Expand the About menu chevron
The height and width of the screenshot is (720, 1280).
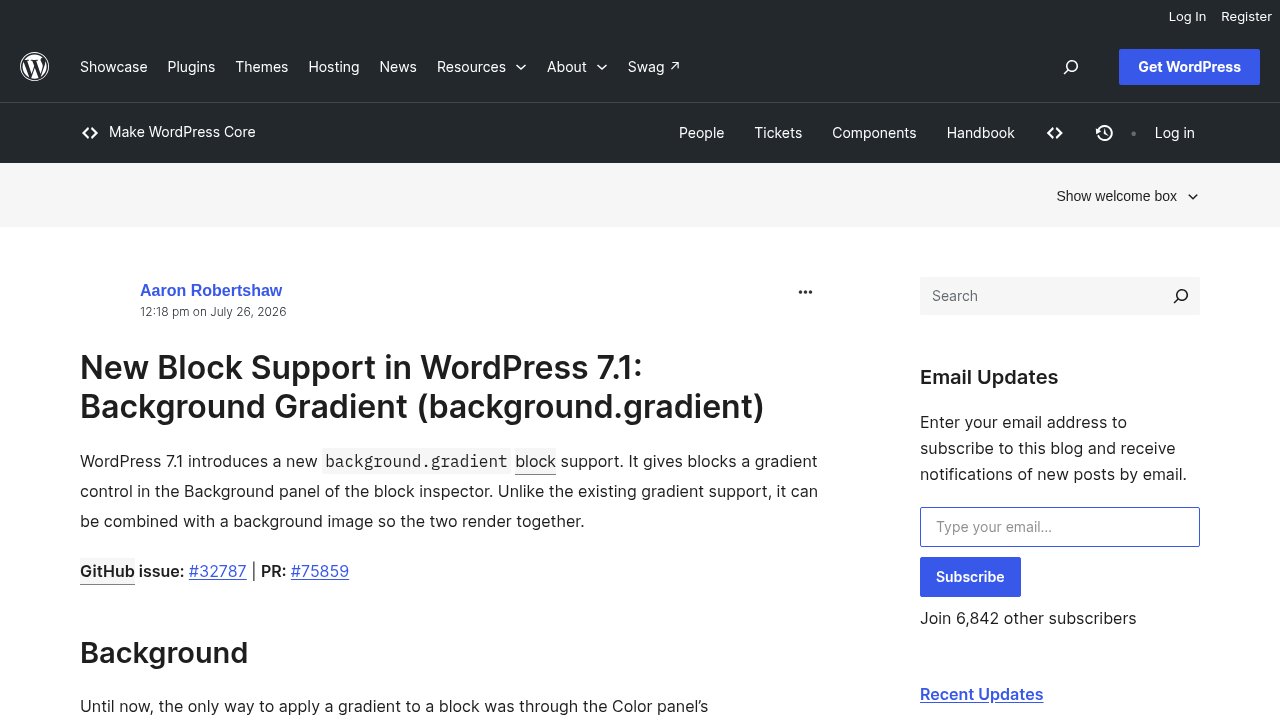click(x=601, y=67)
